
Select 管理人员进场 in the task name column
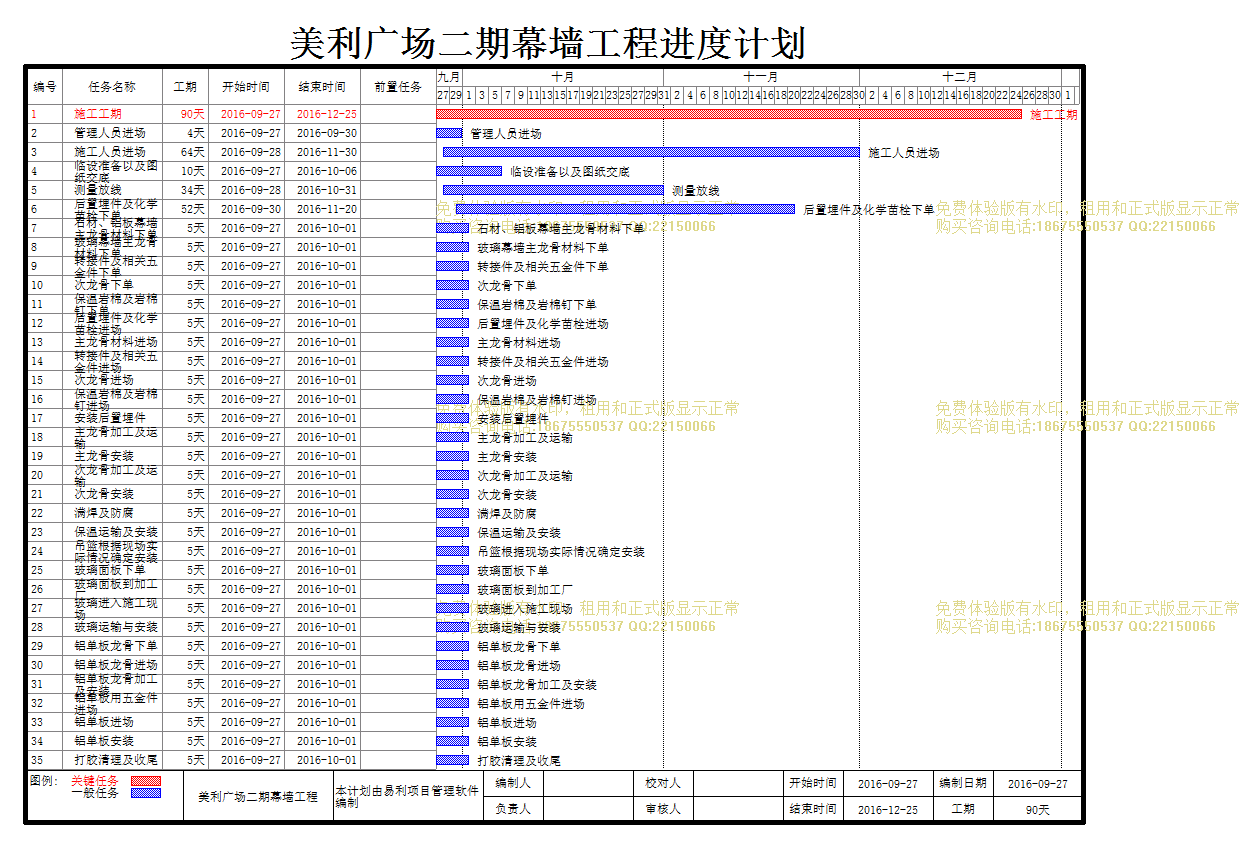point(110,133)
